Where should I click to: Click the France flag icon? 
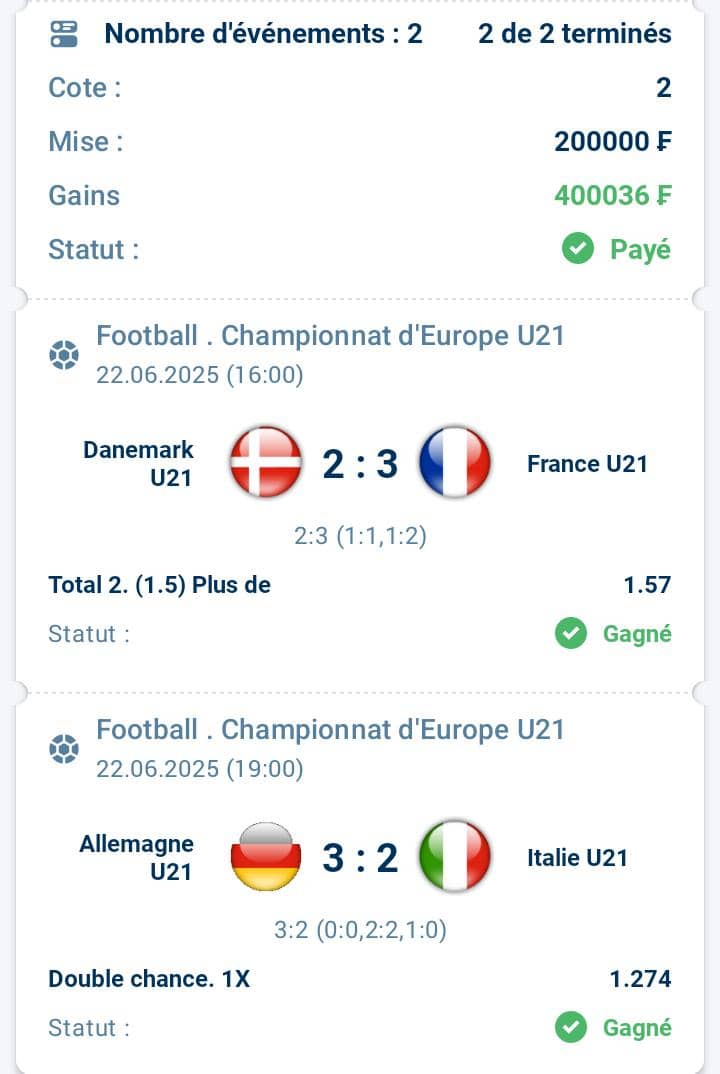[x=455, y=462]
